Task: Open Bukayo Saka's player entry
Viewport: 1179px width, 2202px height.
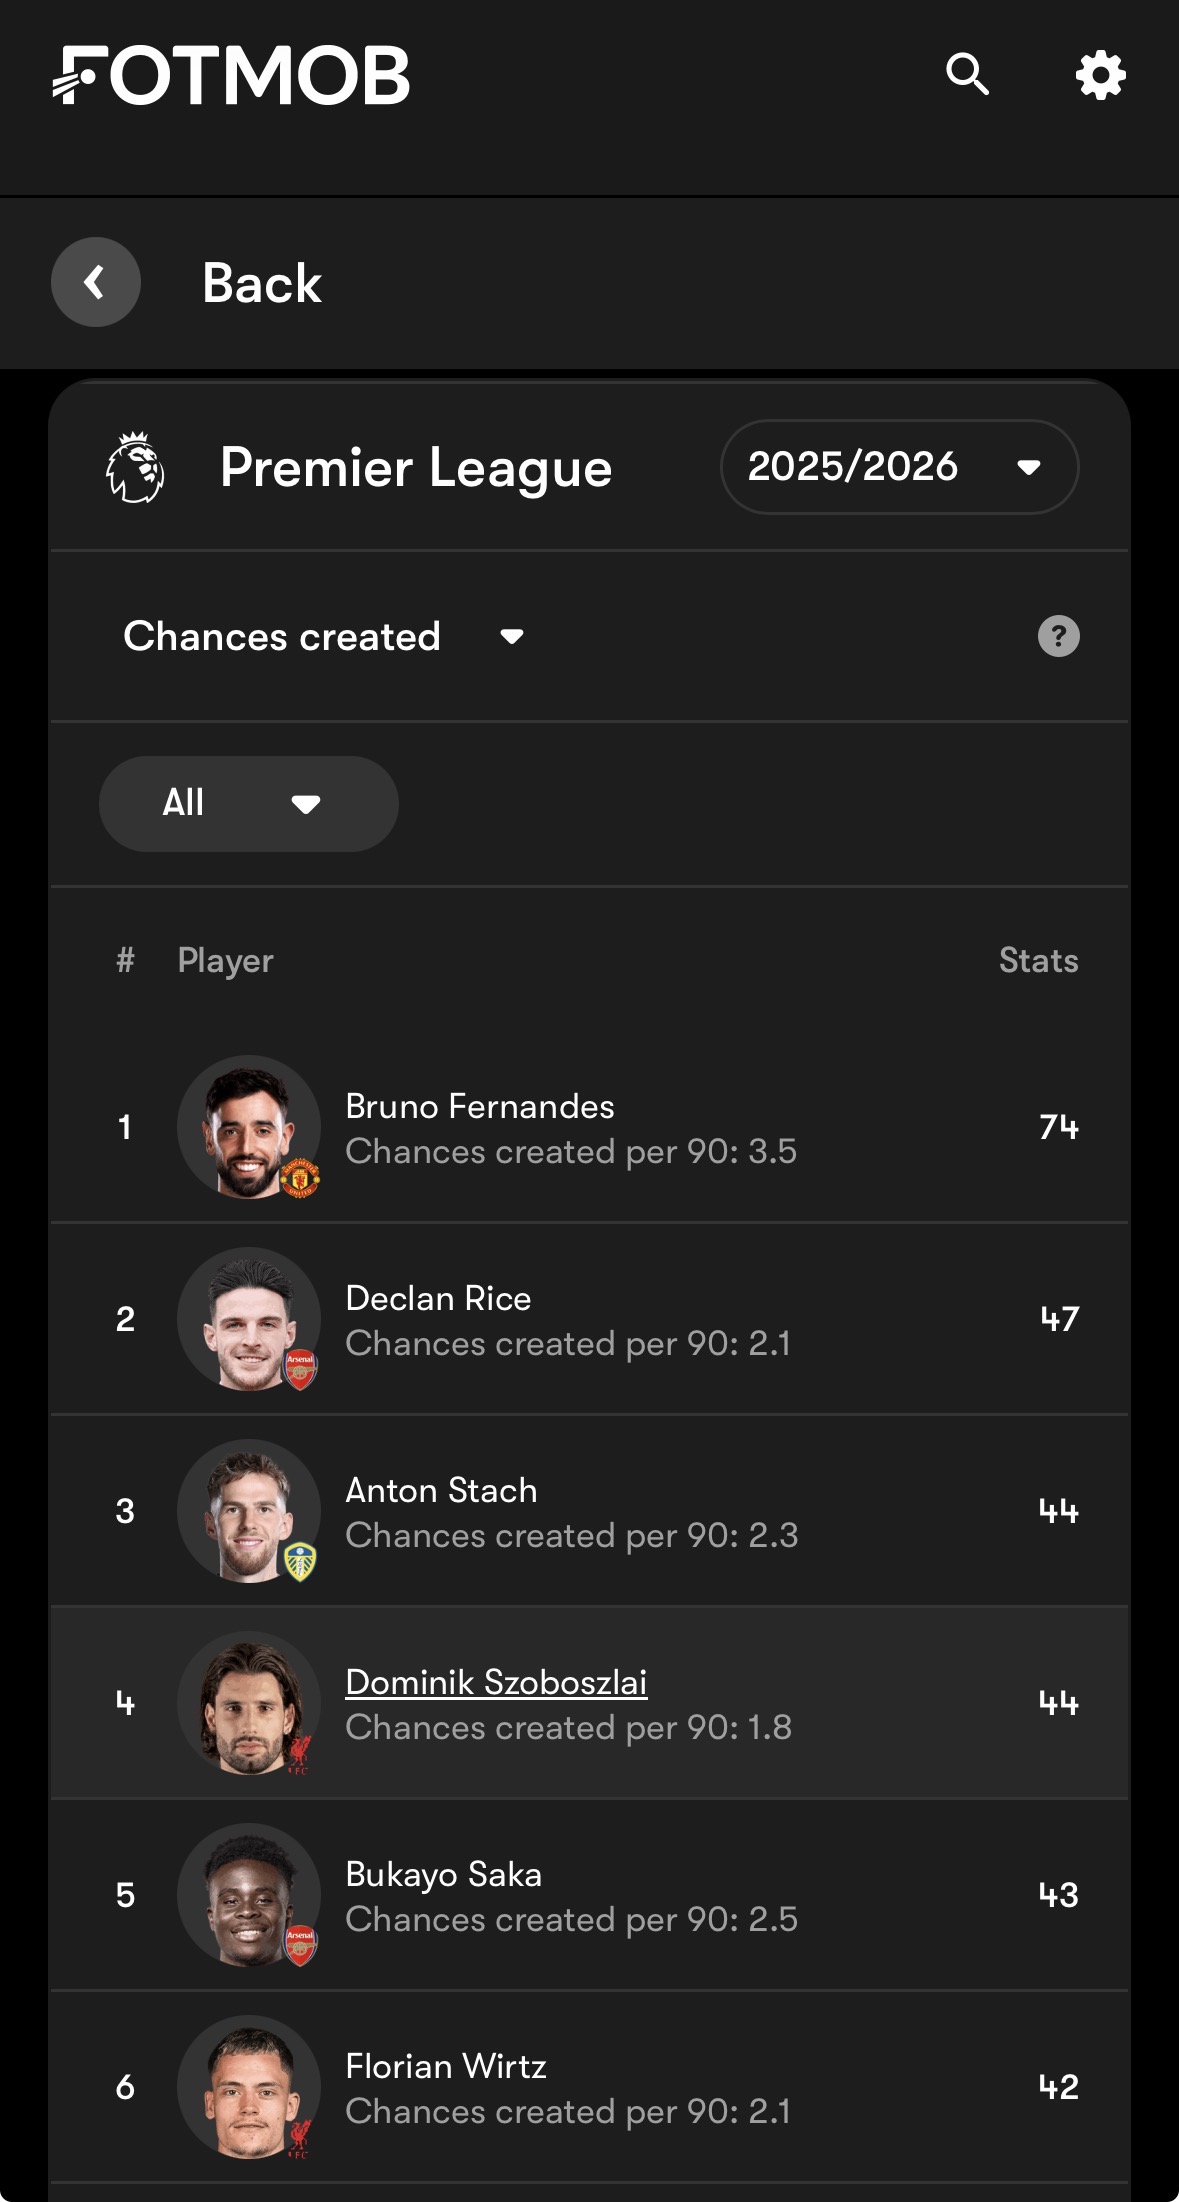Action: (444, 1875)
